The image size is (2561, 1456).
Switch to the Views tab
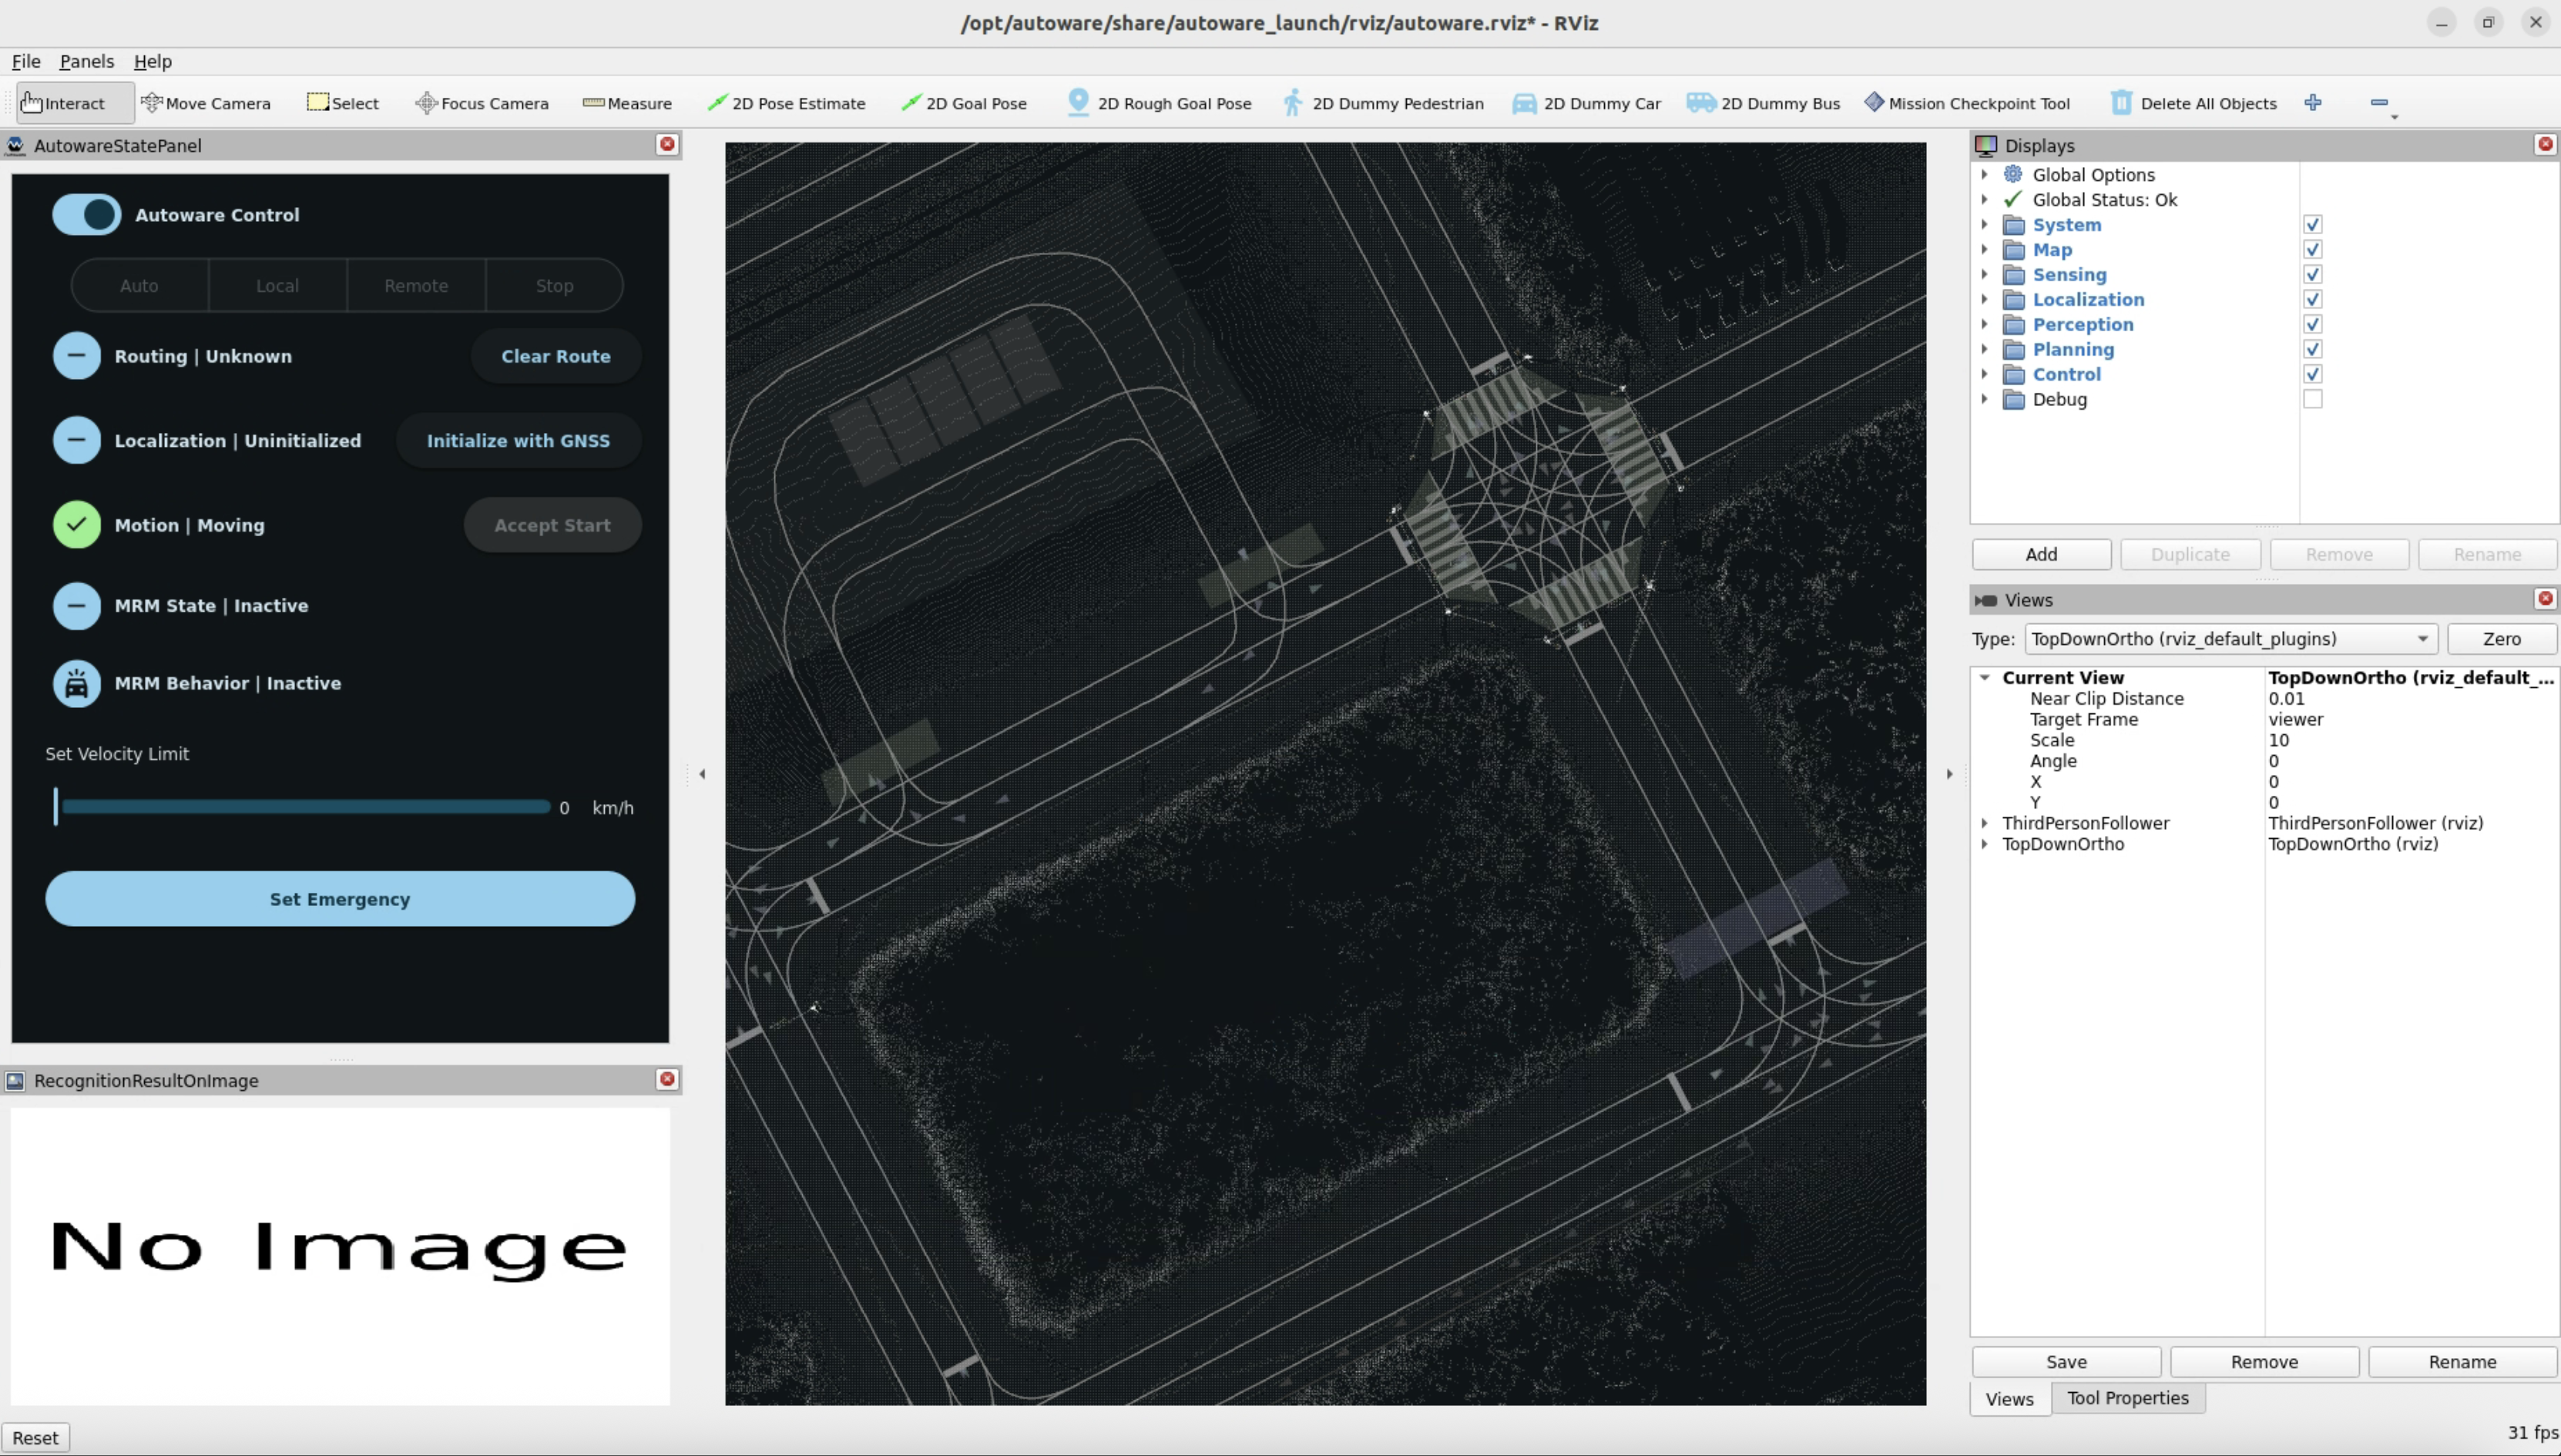pyautogui.click(x=2010, y=1399)
